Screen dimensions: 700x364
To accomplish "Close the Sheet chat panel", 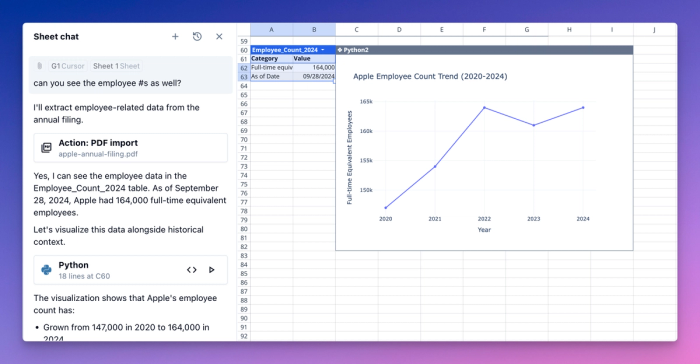I will click(219, 37).
